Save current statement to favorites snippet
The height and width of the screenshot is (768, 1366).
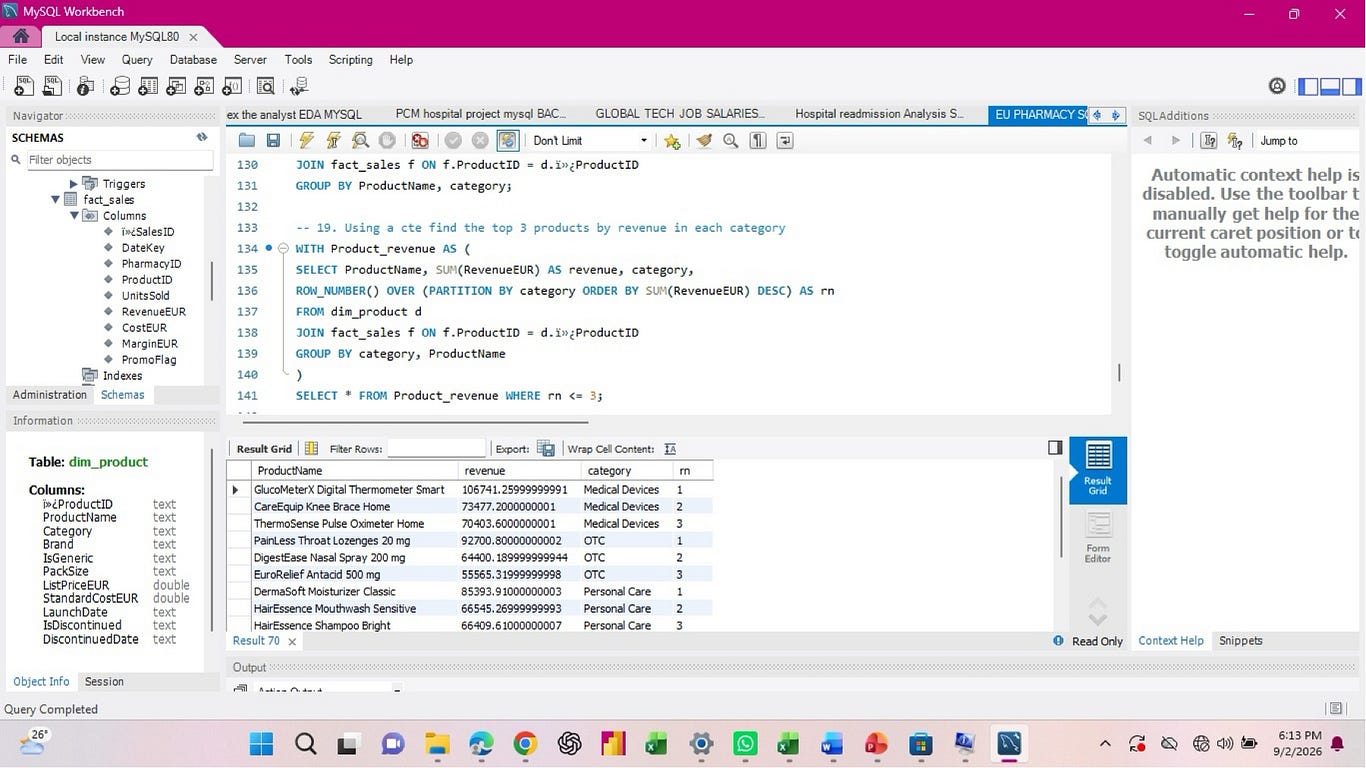click(x=672, y=141)
